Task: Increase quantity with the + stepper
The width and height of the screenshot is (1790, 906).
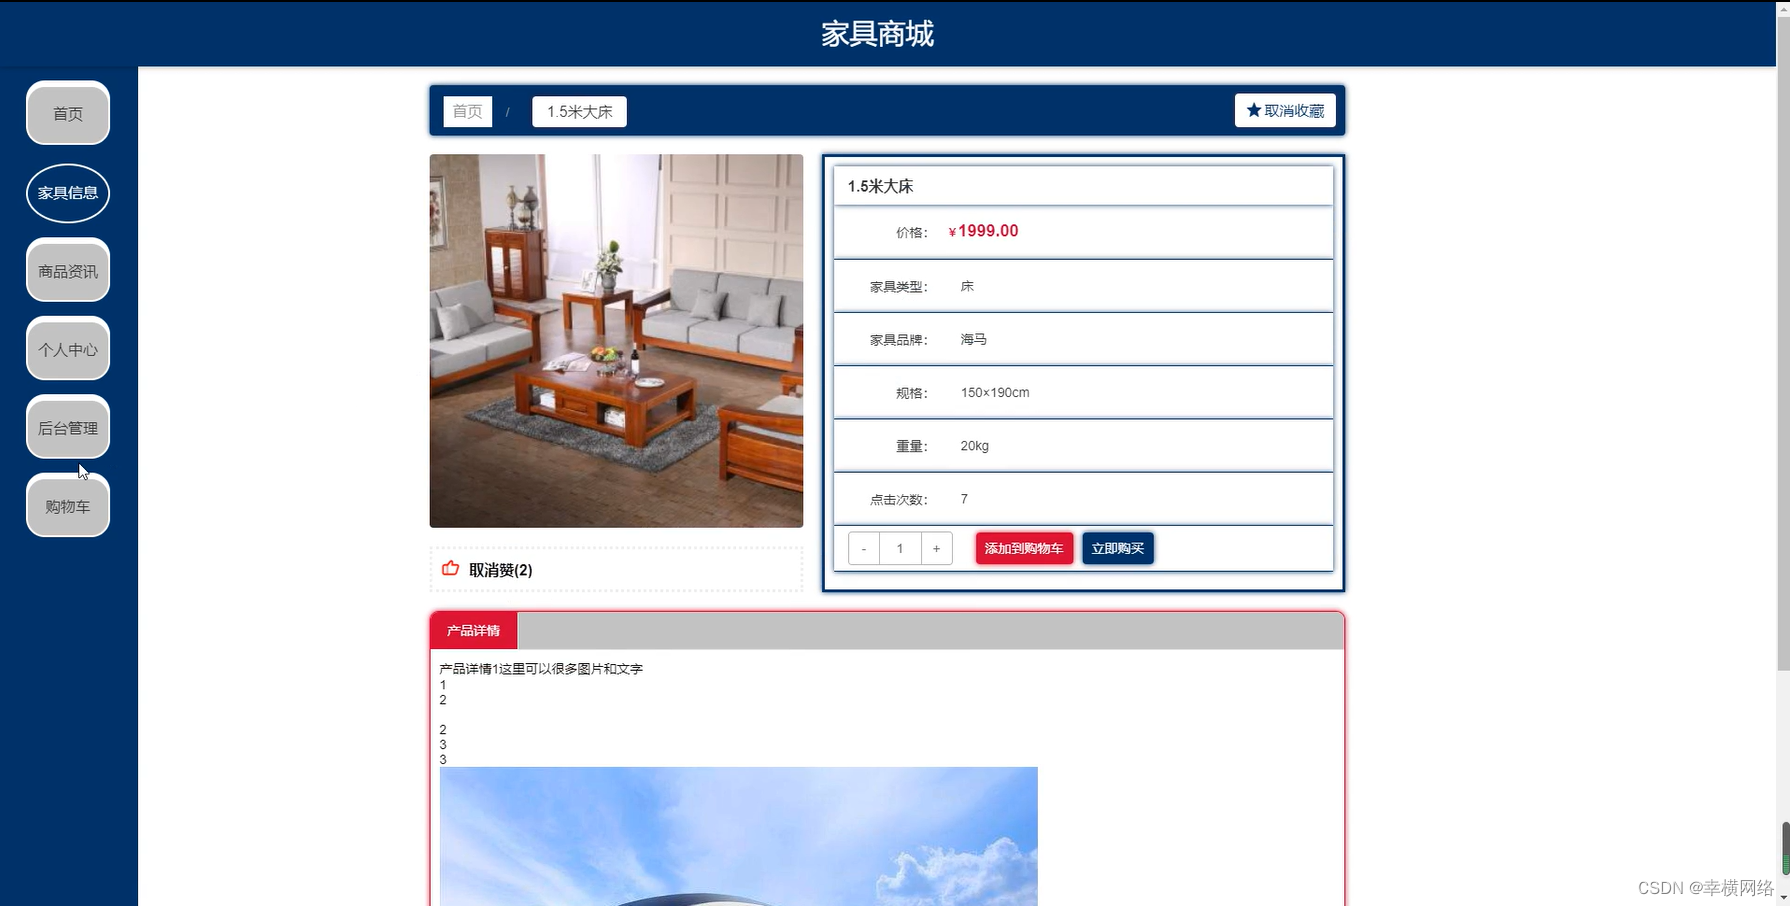Action: (936, 548)
